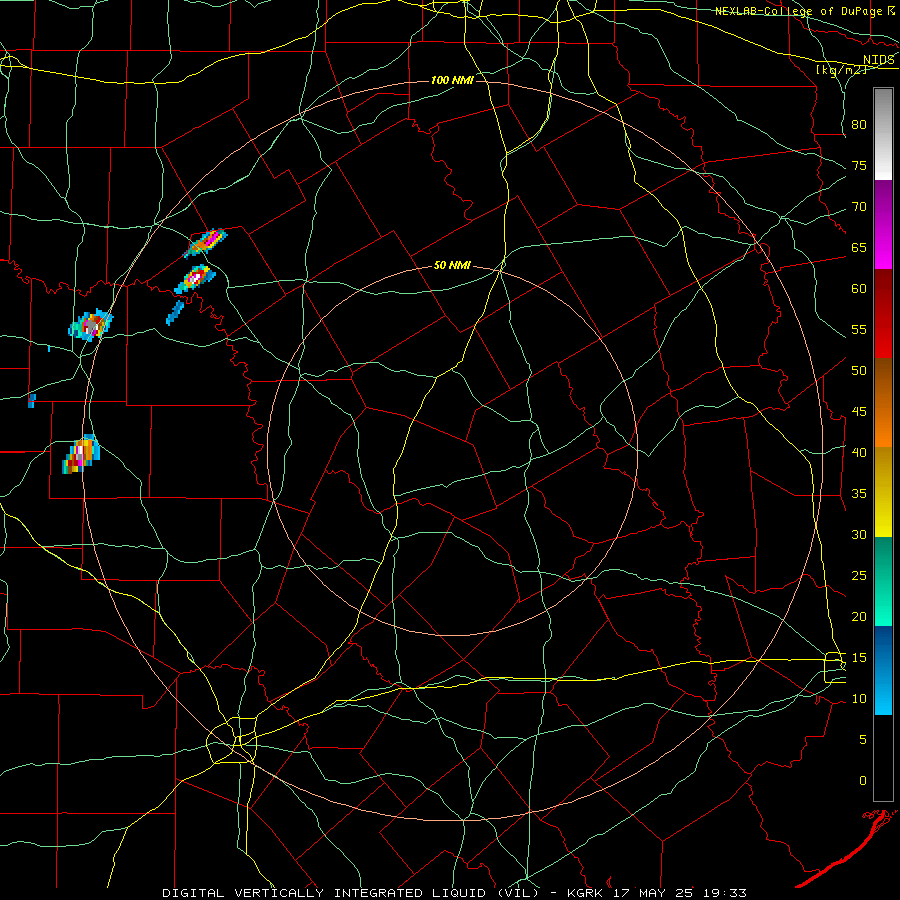Click the southernmost multicolored VIL storm cell
Image resolution: width=900 pixels, height=900 pixels.
click(x=81, y=454)
